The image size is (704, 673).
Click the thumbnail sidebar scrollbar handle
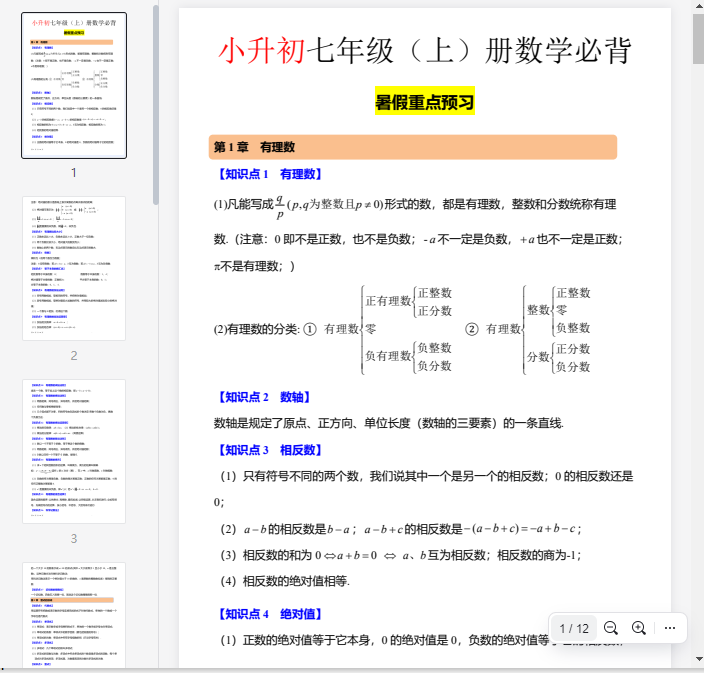pos(155,100)
